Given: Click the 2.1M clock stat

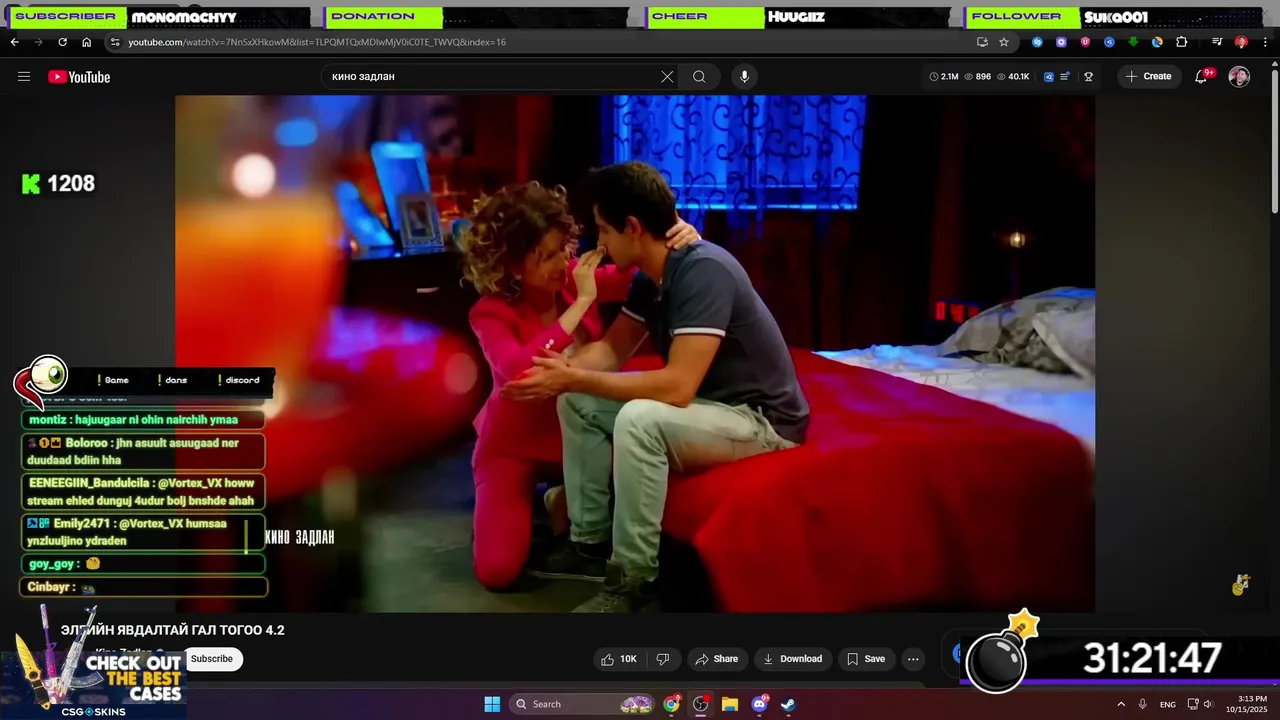Looking at the screenshot, I should point(944,77).
